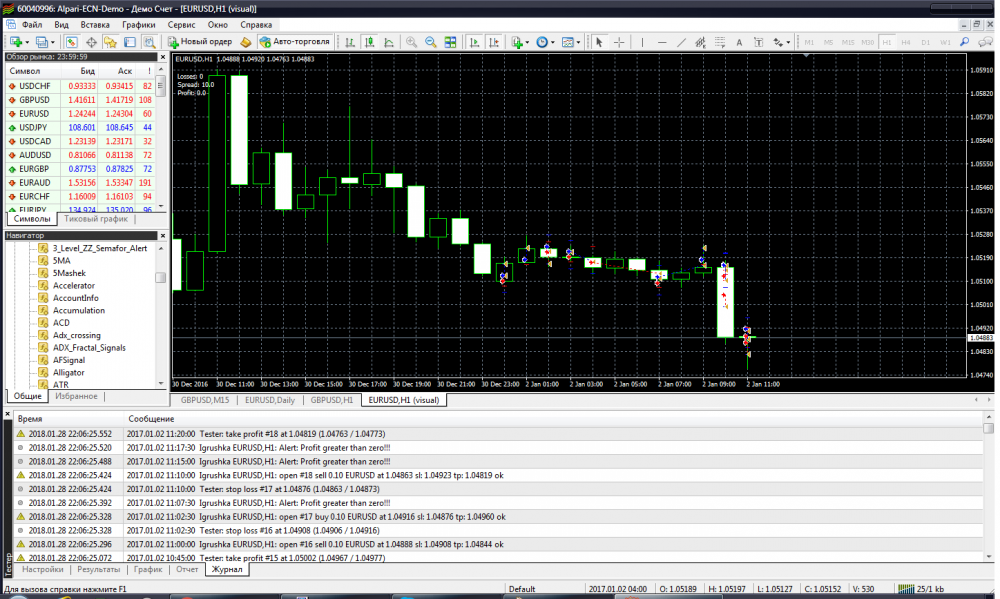Tile chart windows with grid icon
The image size is (1000, 599).
click(x=450, y=42)
